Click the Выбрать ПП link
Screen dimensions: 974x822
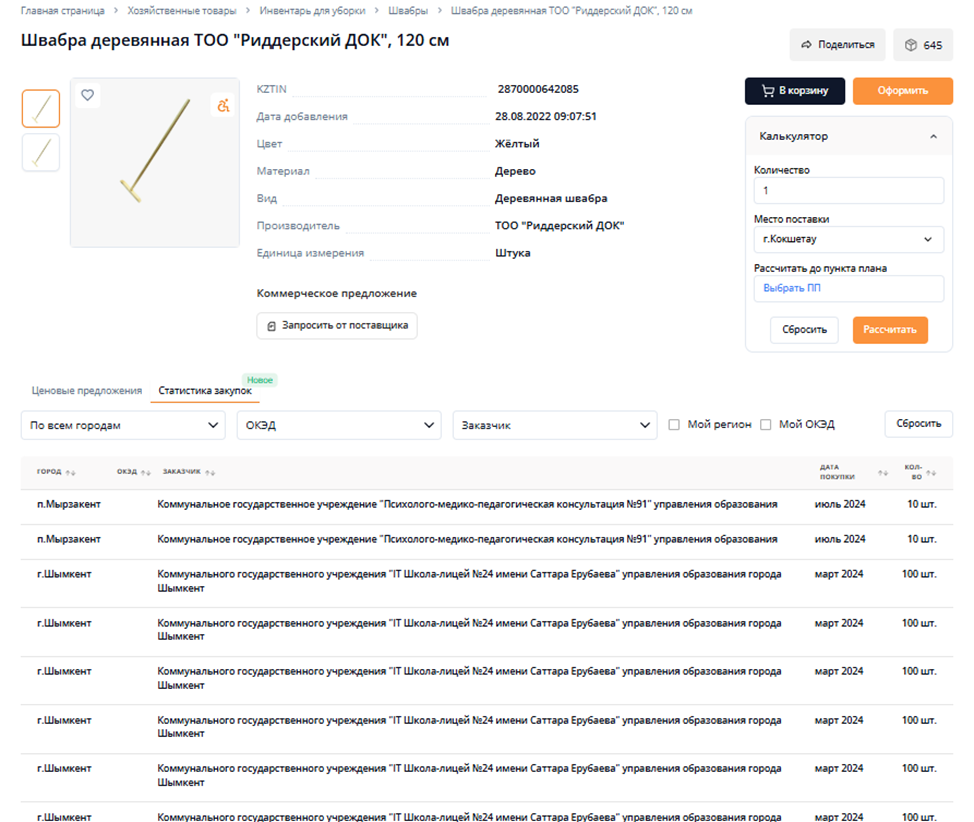pyautogui.click(x=792, y=288)
